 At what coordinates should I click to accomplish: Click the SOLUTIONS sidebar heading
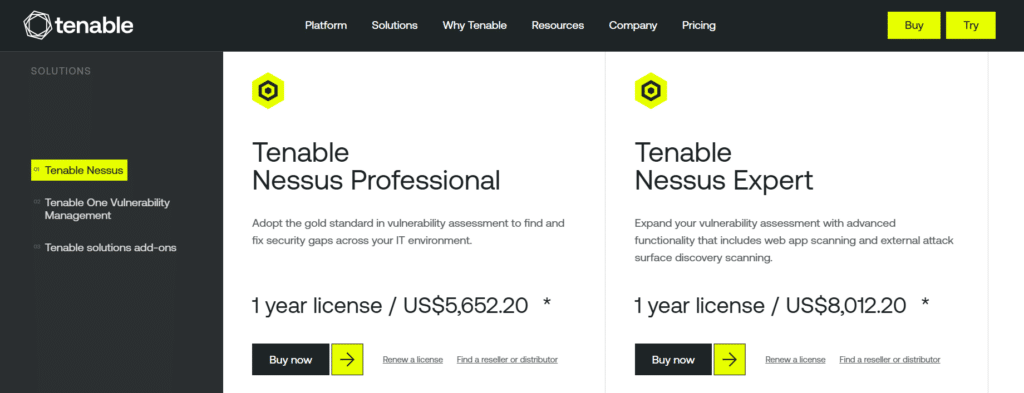coord(61,71)
